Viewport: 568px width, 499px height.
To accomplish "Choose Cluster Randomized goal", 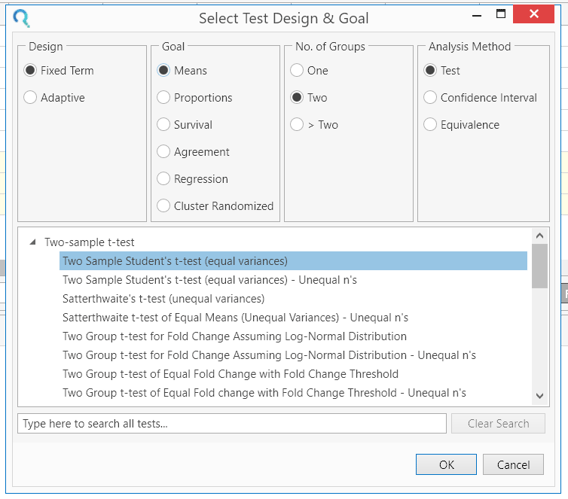I will click(x=215, y=206).
